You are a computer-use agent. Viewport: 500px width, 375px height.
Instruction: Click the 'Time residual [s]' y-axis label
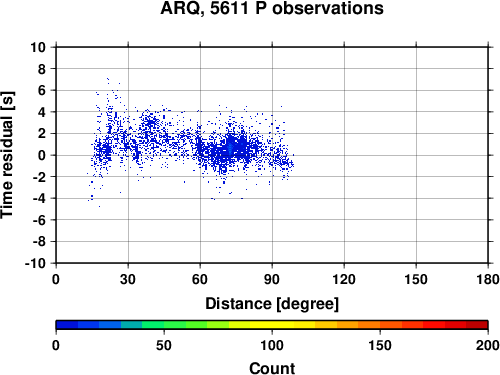(x=7, y=155)
